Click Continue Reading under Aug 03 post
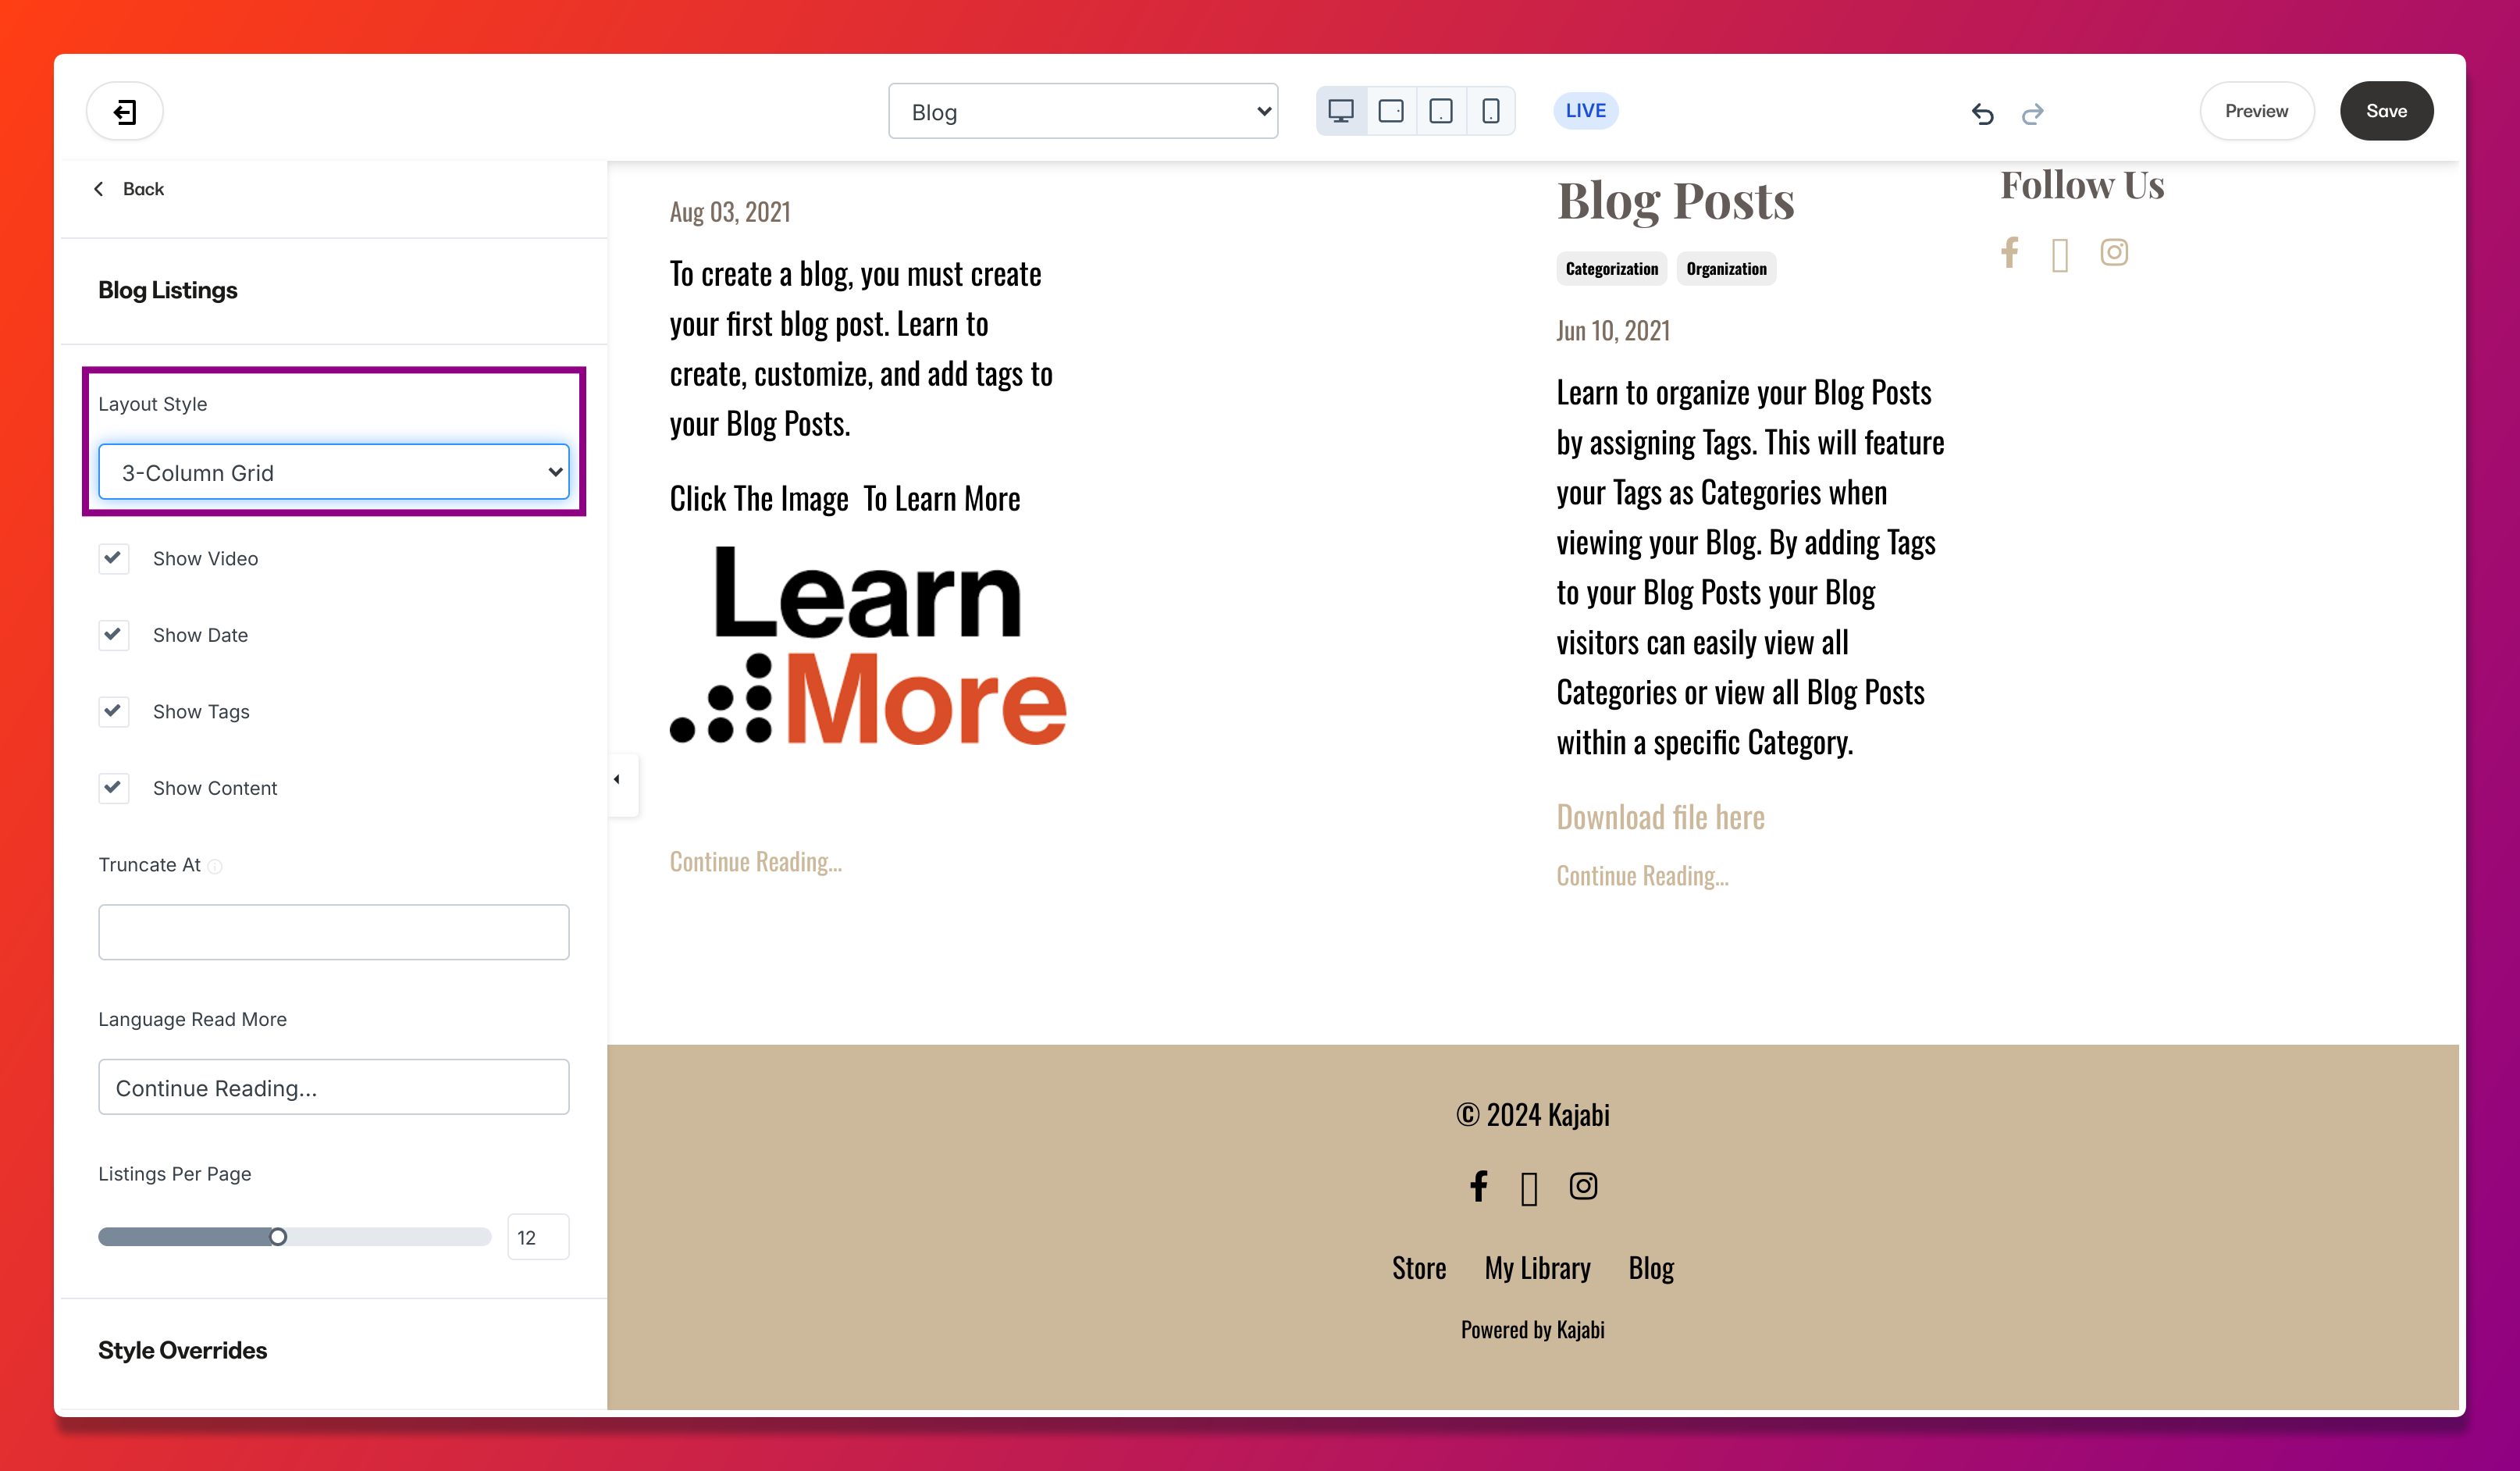The width and height of the screenshot is (2520, 1471). coord(756,862)
